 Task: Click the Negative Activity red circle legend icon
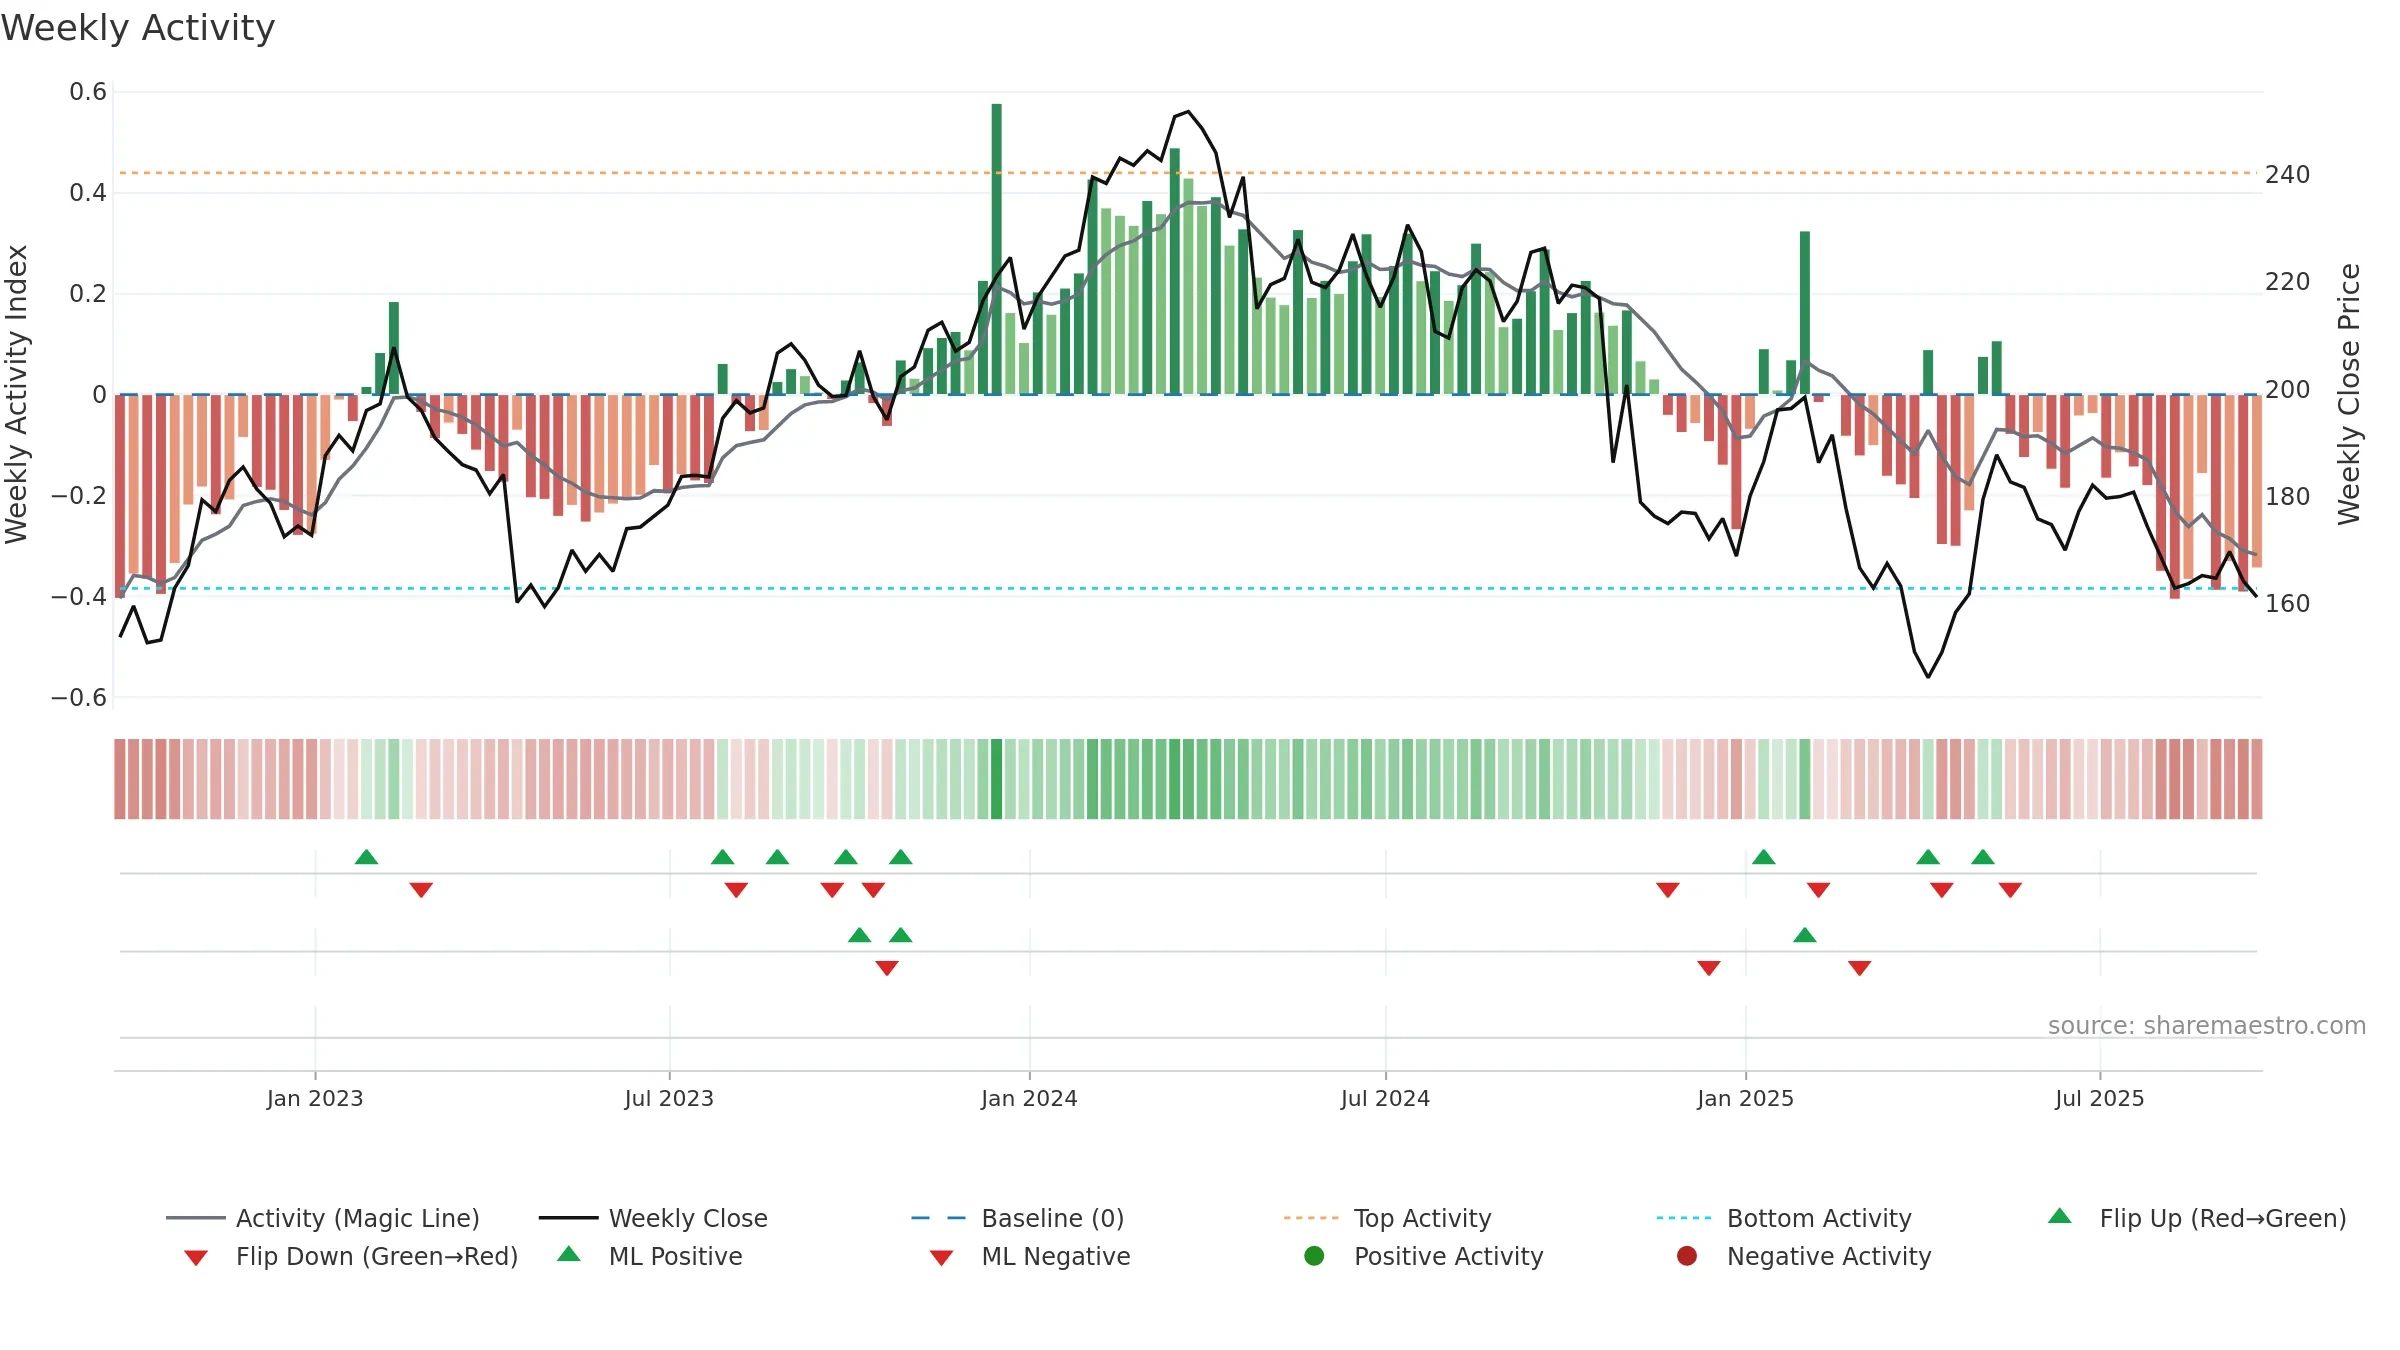(1687, 1256)
